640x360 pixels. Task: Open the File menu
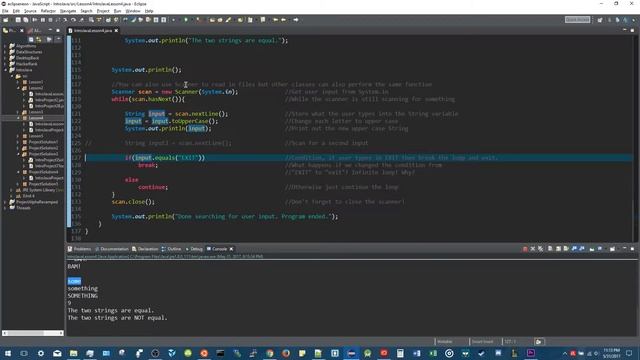(x=5, y=11)
